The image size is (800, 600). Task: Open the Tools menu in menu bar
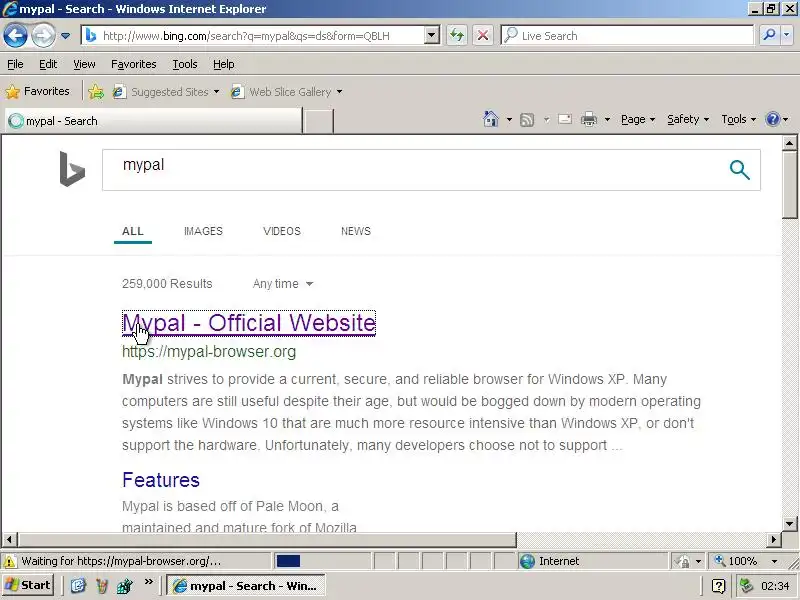[x=185, y=64]
